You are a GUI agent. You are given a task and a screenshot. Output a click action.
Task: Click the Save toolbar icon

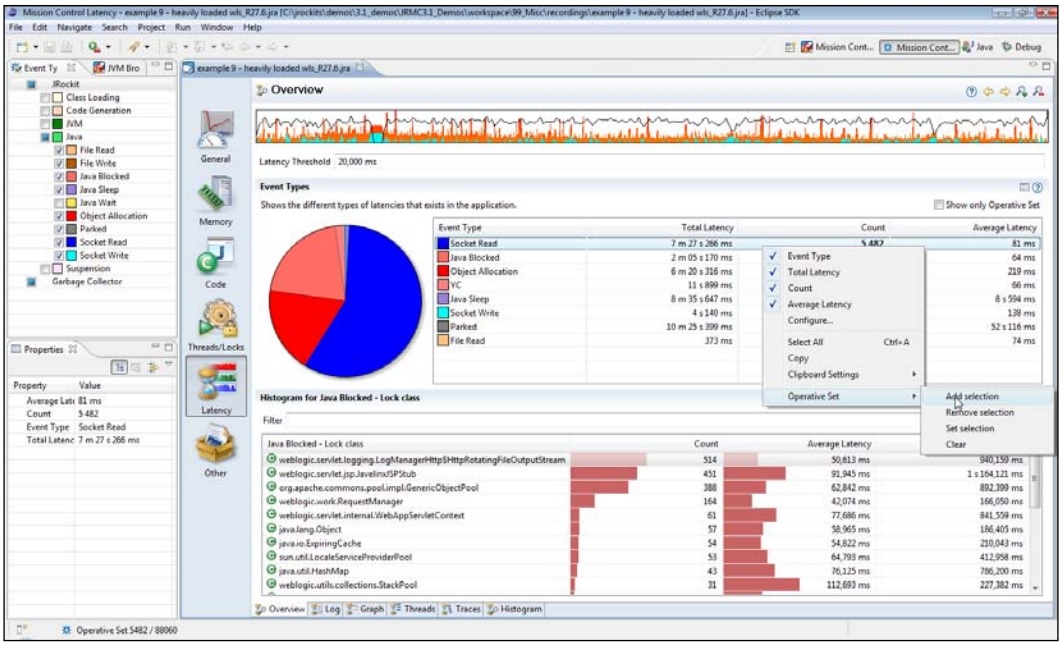click(x=49, y=47)
